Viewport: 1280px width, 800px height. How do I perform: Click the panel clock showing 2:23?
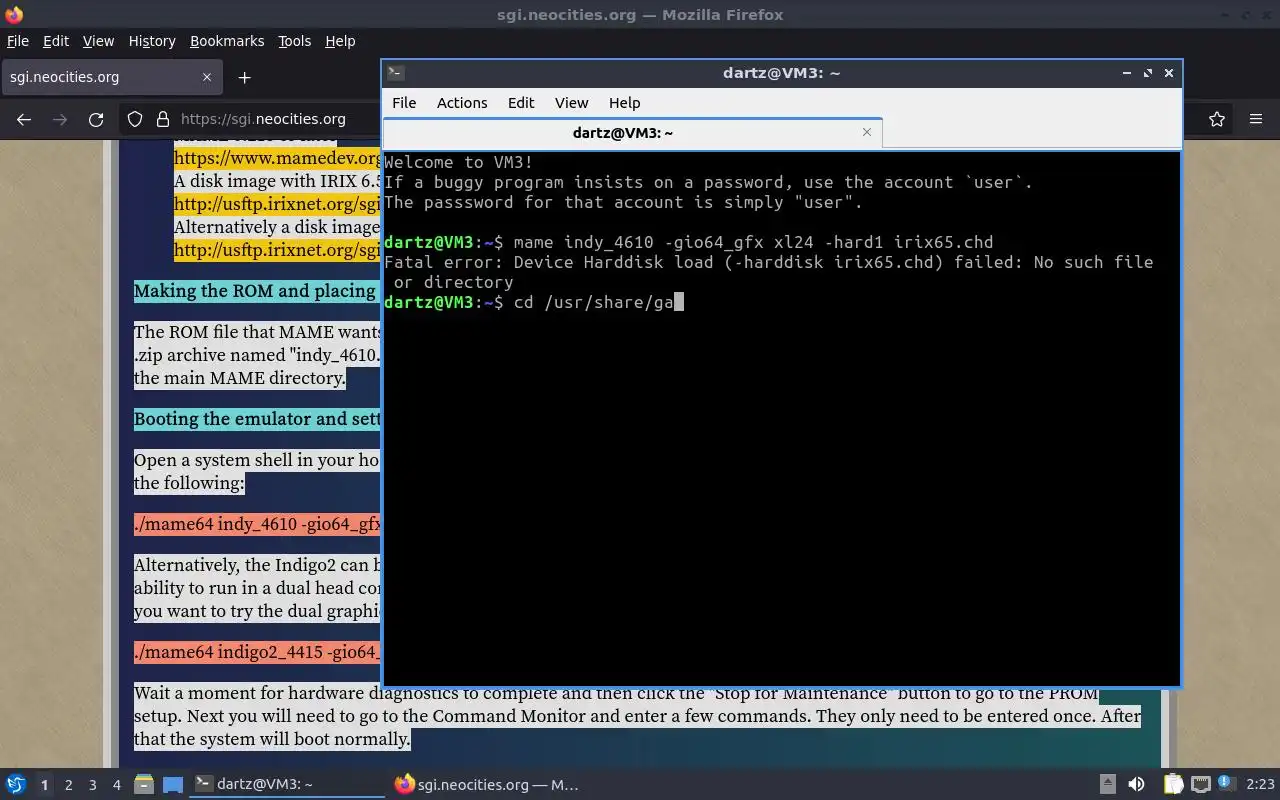tap(1260, 785)
